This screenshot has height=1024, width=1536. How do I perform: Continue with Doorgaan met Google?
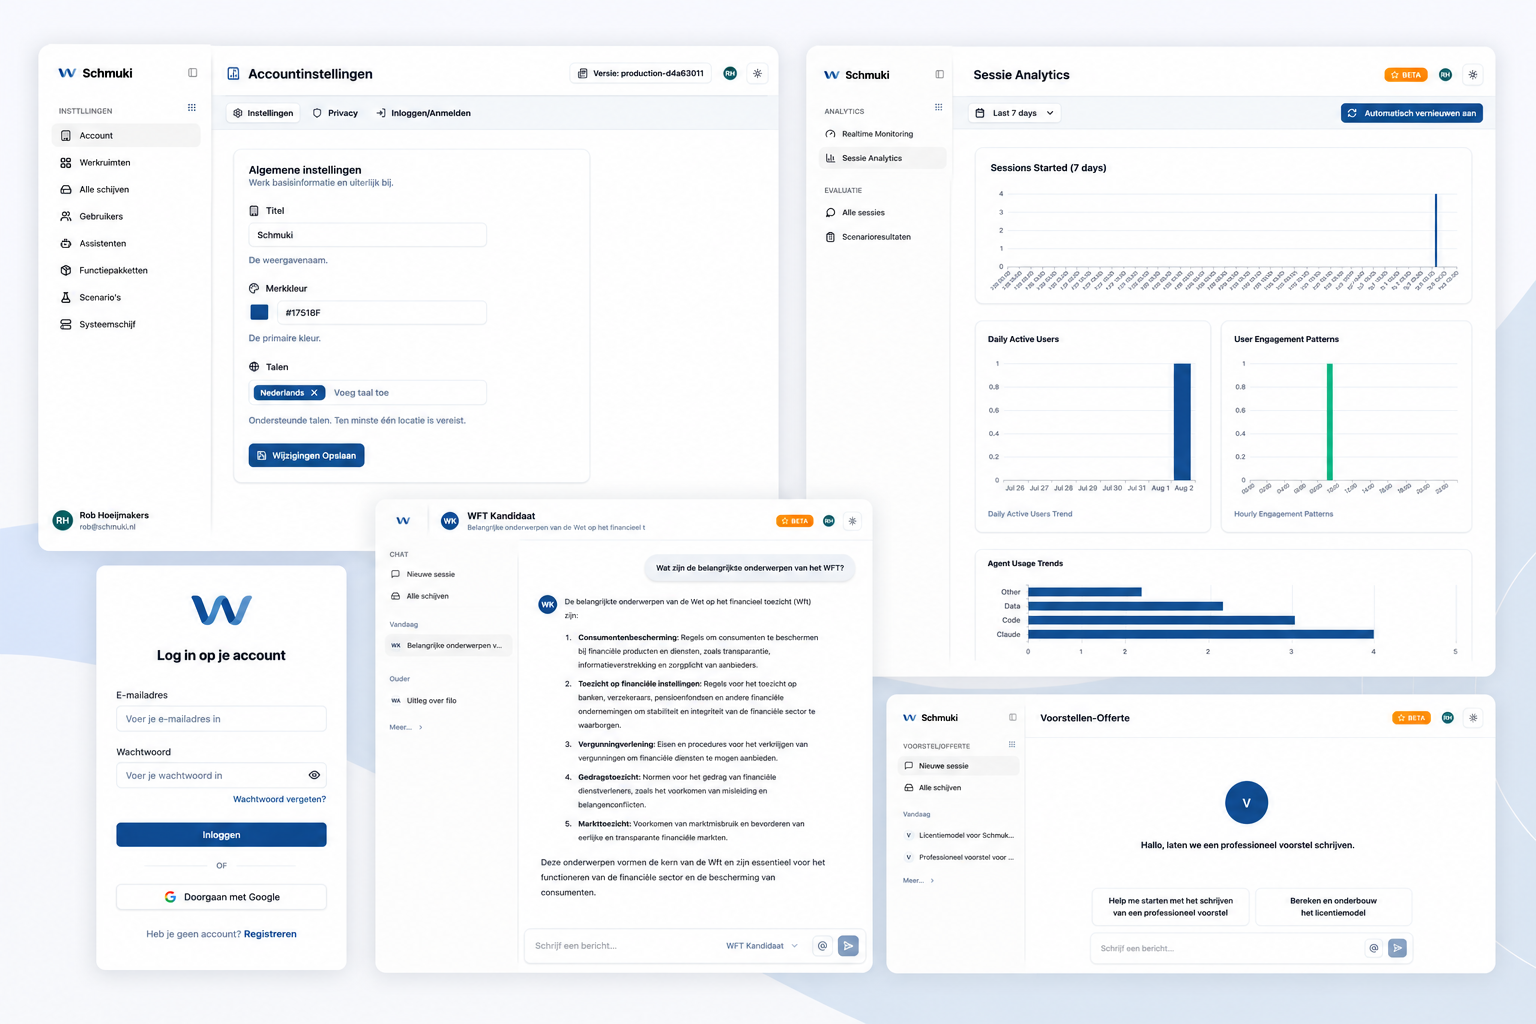[x=221, y=897]
